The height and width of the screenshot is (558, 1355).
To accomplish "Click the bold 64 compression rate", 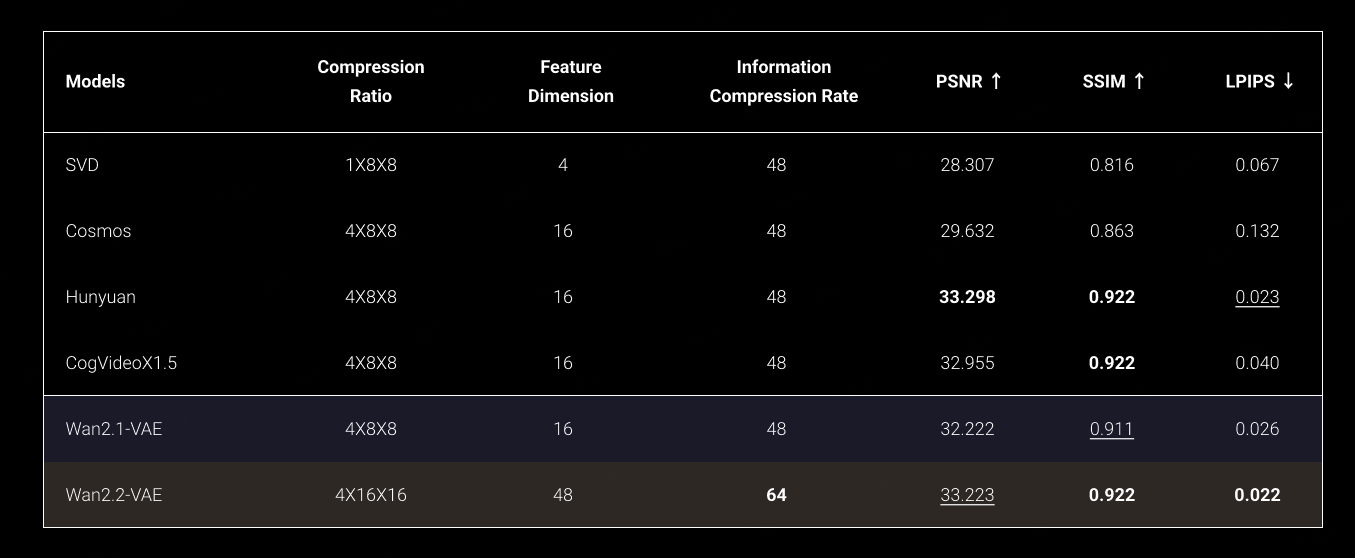I will [776, 495].
